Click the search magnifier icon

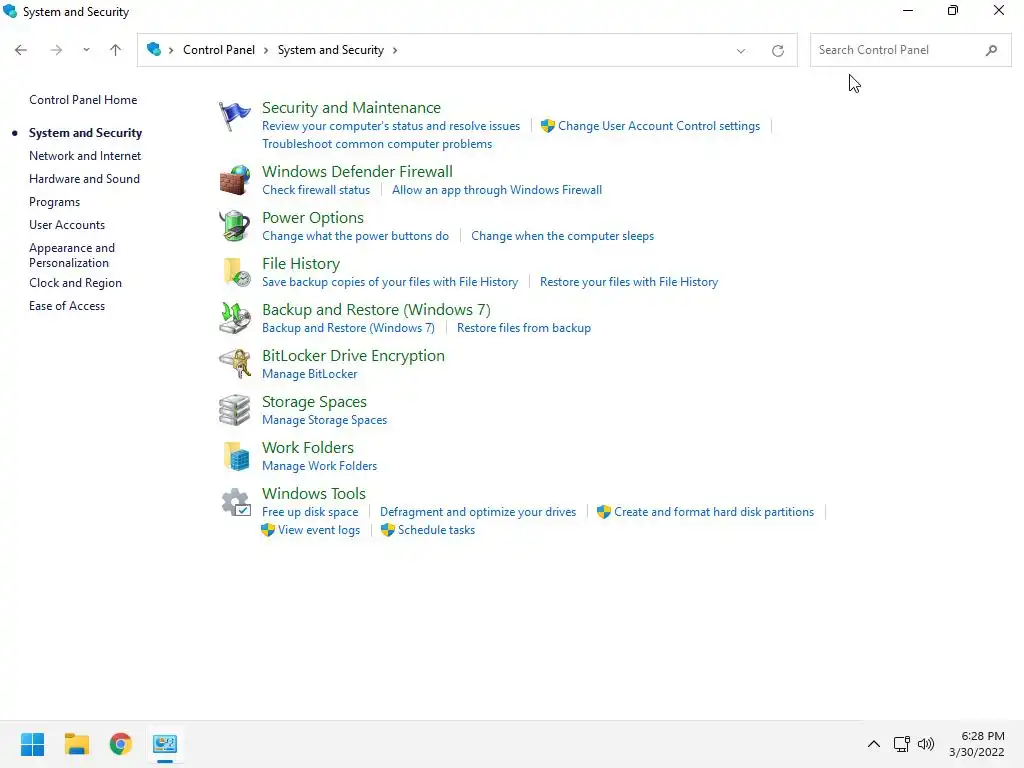[991, 50]
